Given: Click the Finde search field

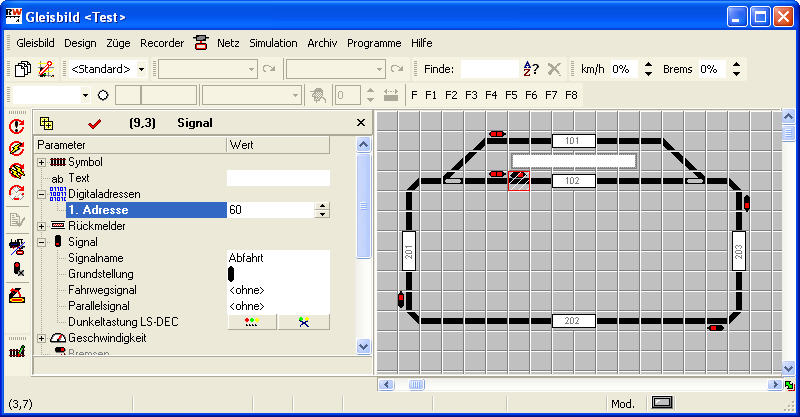Looking at the screenshot, I should pos(489,69).
